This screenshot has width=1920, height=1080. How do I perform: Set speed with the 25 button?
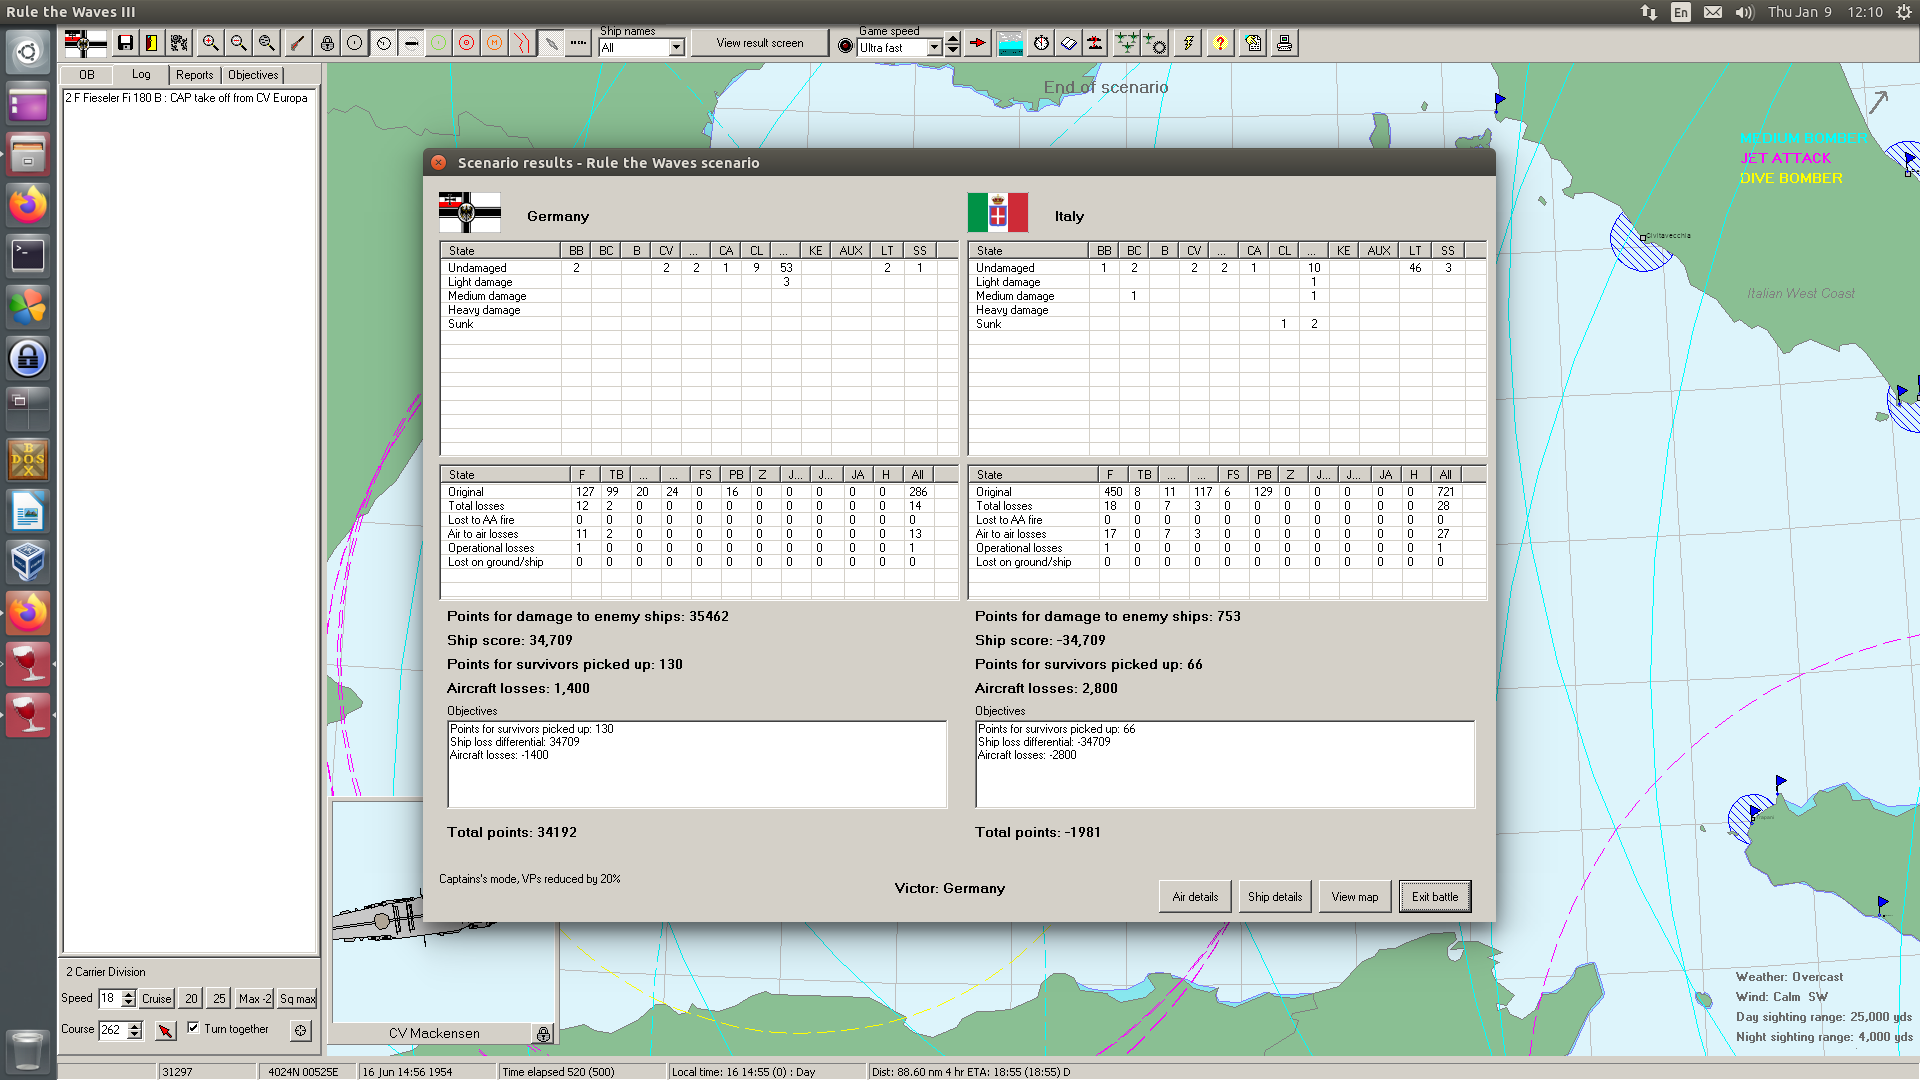tap(219, 998)
